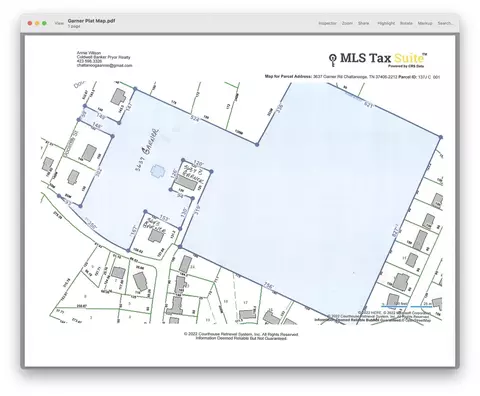Click the handwritten 3637 Garner label
This screenshot has height=396, width=480.
coord(147,150)
